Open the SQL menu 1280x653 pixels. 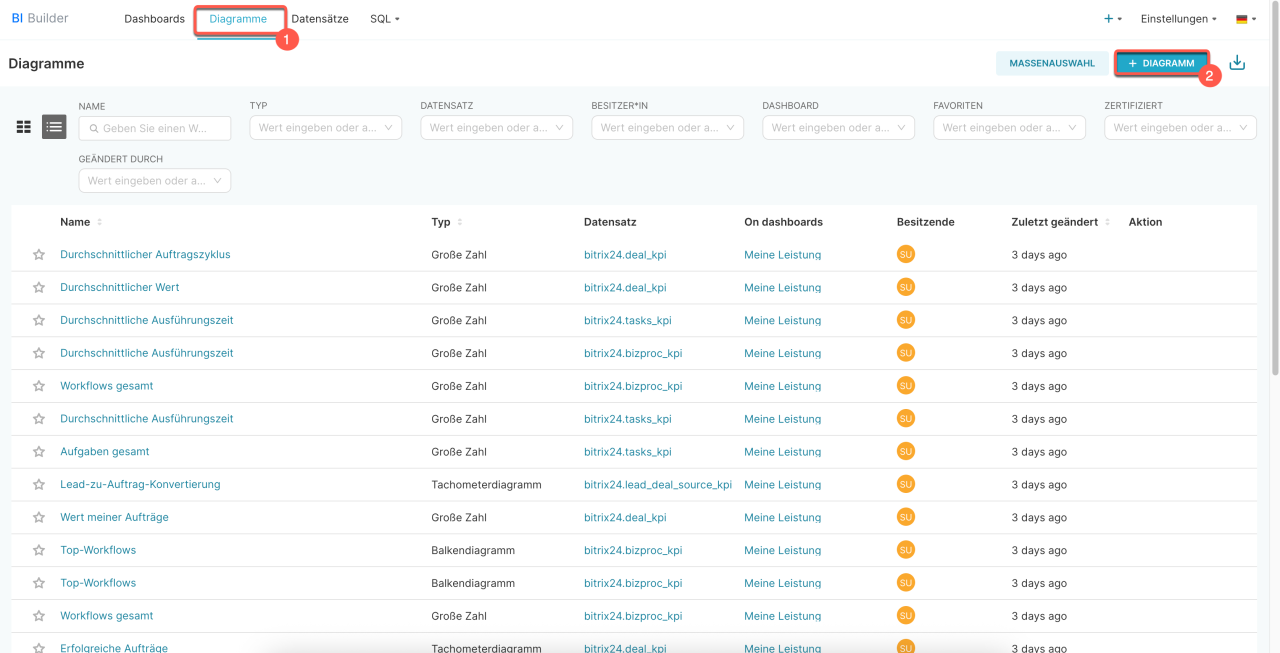(x=384, y=19)
